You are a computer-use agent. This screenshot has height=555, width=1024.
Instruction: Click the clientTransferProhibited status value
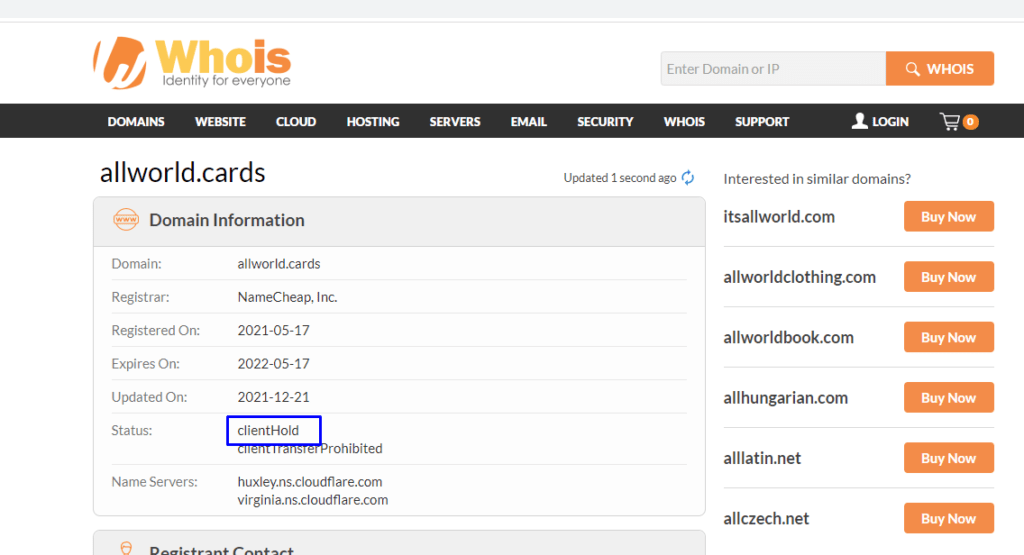click(310, 449)
